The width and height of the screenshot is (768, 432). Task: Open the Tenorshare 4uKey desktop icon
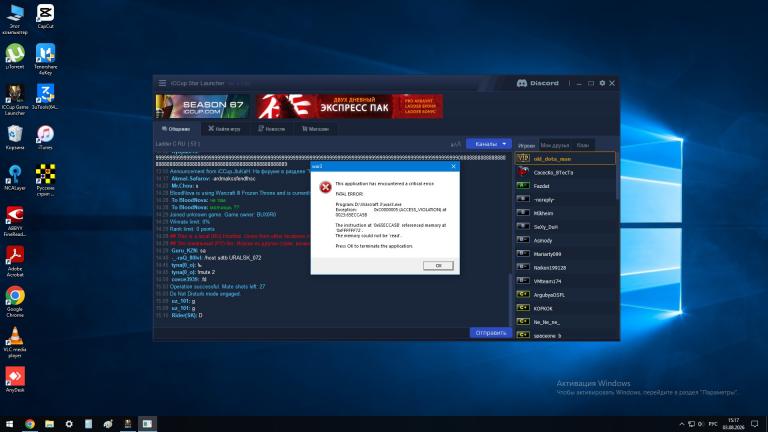click(45, 59)
